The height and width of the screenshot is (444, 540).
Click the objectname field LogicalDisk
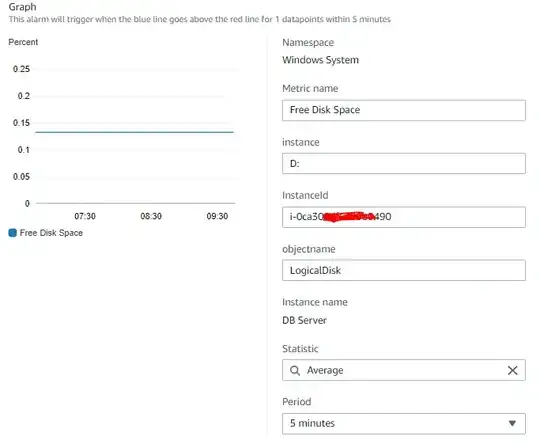click(x=404, y=270)
